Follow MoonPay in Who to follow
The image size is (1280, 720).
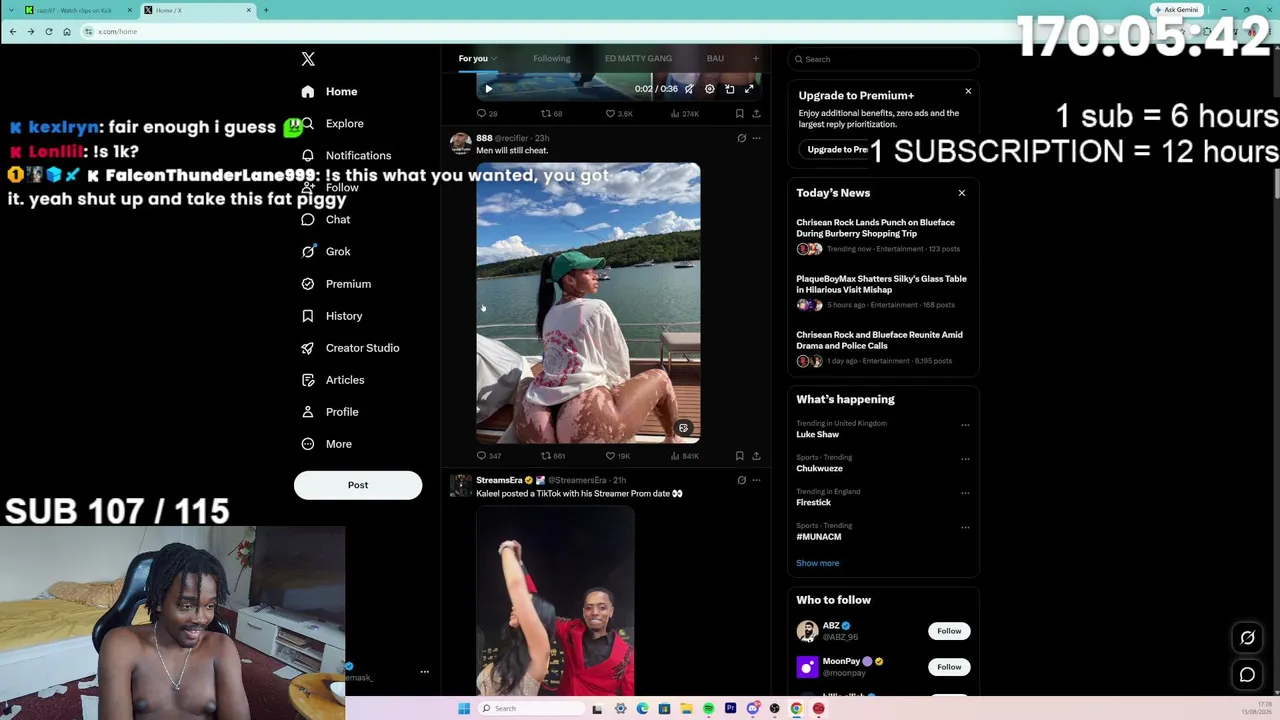coord(949,667)
